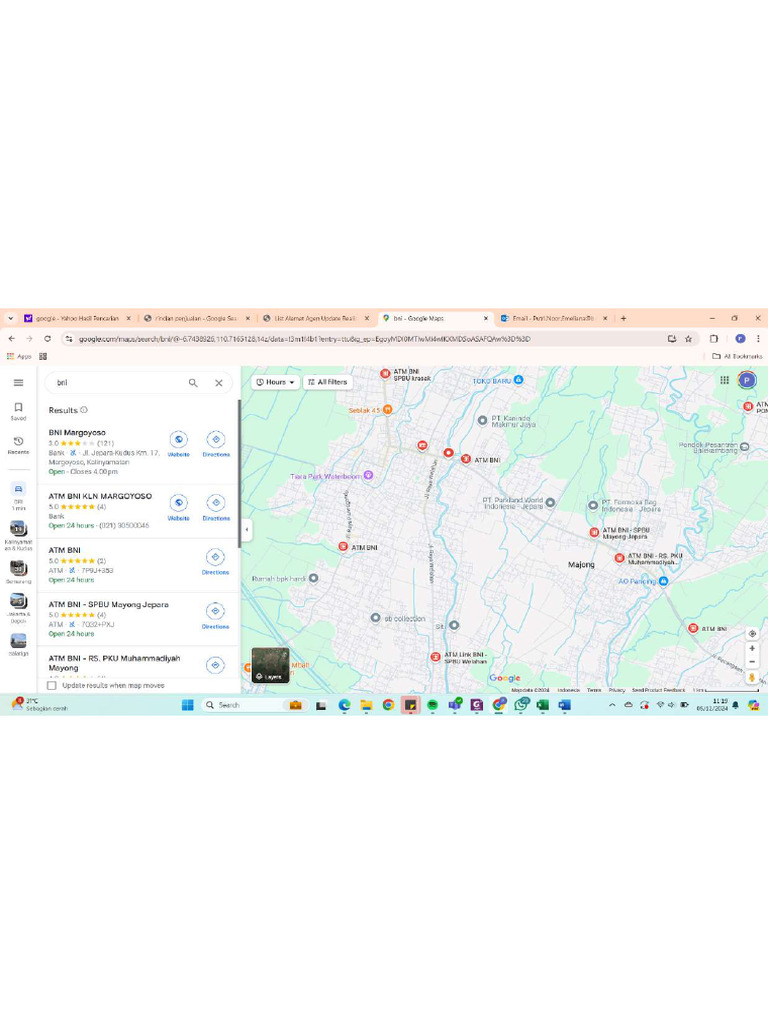This screenshot has width=768, height=1024.
Task: Open All Bookmarks folder
Action: pyautogui.click(x=737, y=356)
